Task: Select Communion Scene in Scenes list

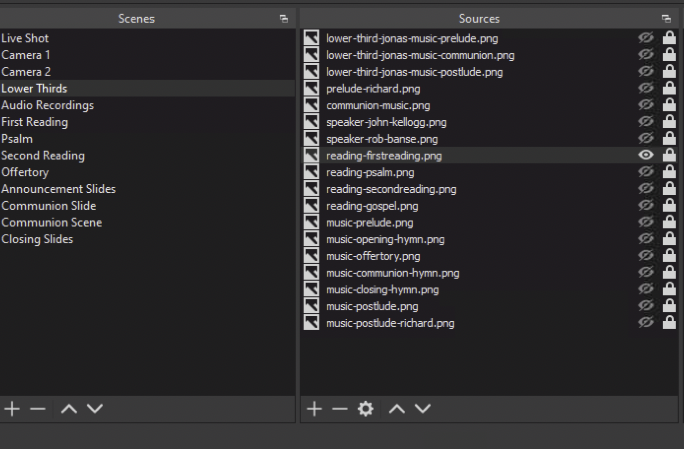Action: coord(147,223)
